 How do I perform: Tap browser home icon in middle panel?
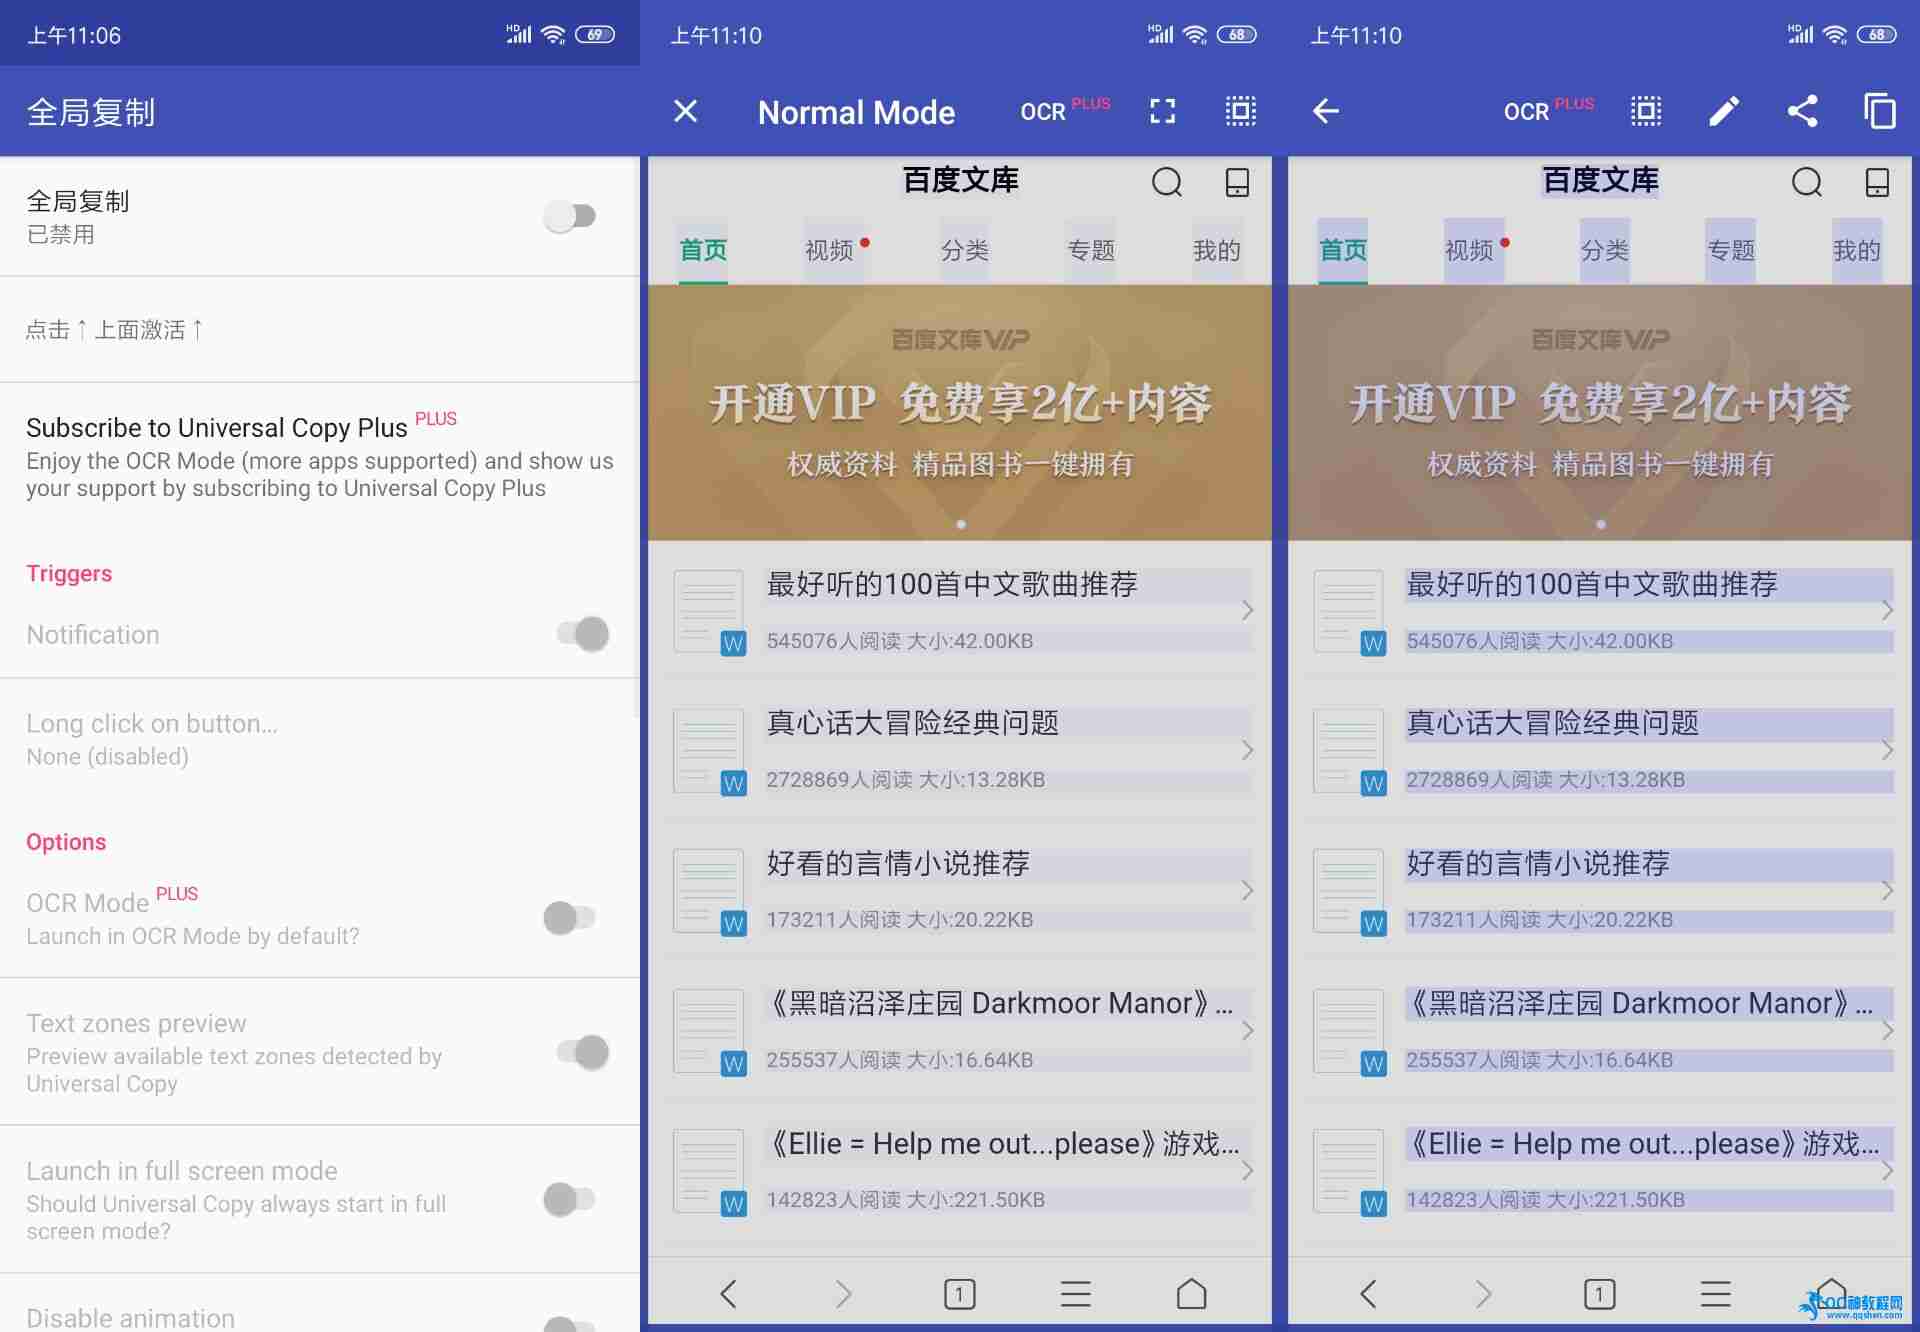tap(1192, 1294)
